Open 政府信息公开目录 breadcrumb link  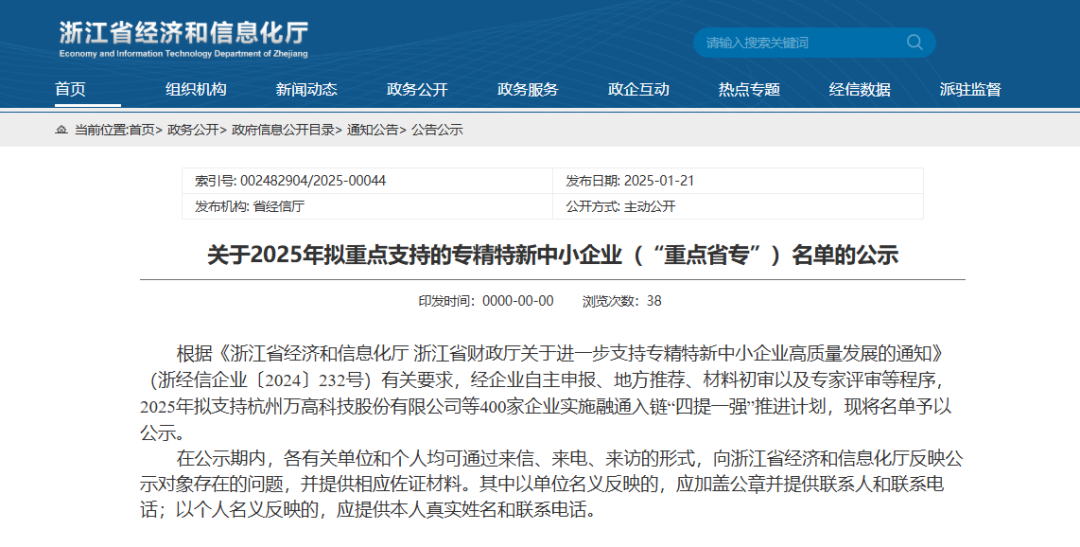(283, 130)
